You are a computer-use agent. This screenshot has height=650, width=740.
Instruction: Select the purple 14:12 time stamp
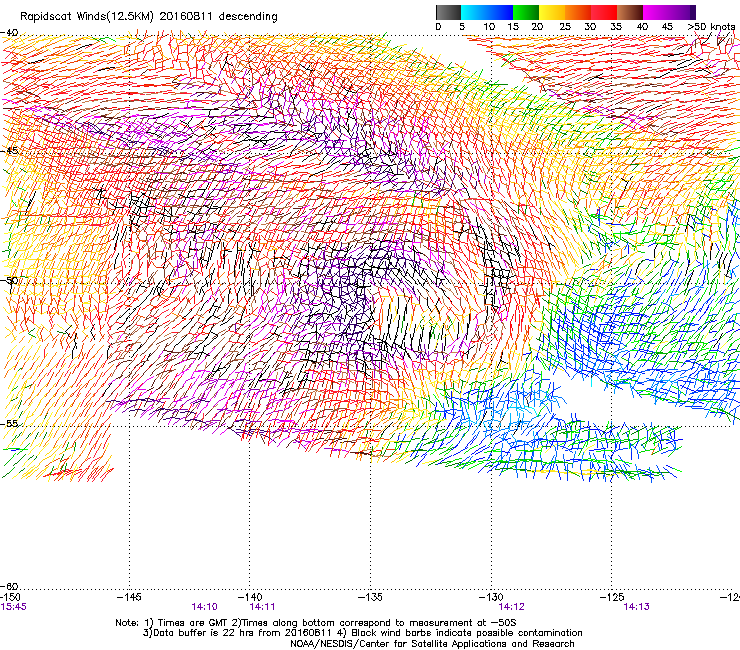512,607
